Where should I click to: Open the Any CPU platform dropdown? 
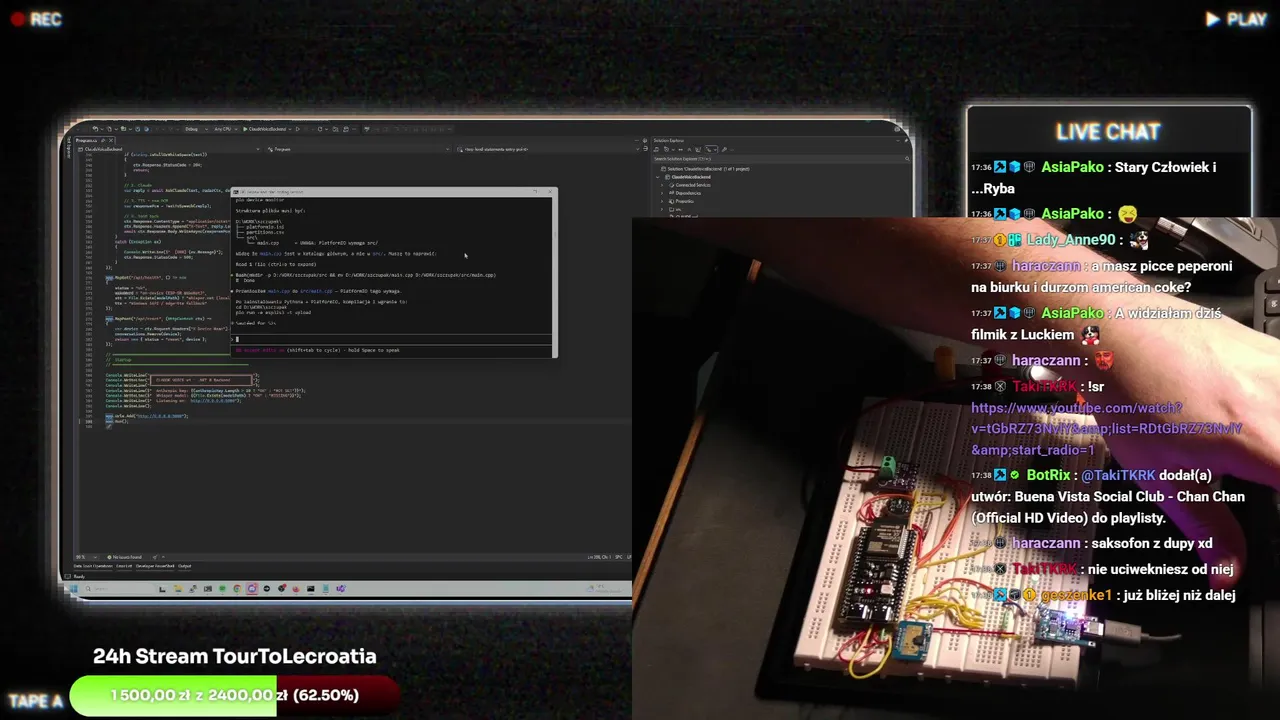(224, 129)
